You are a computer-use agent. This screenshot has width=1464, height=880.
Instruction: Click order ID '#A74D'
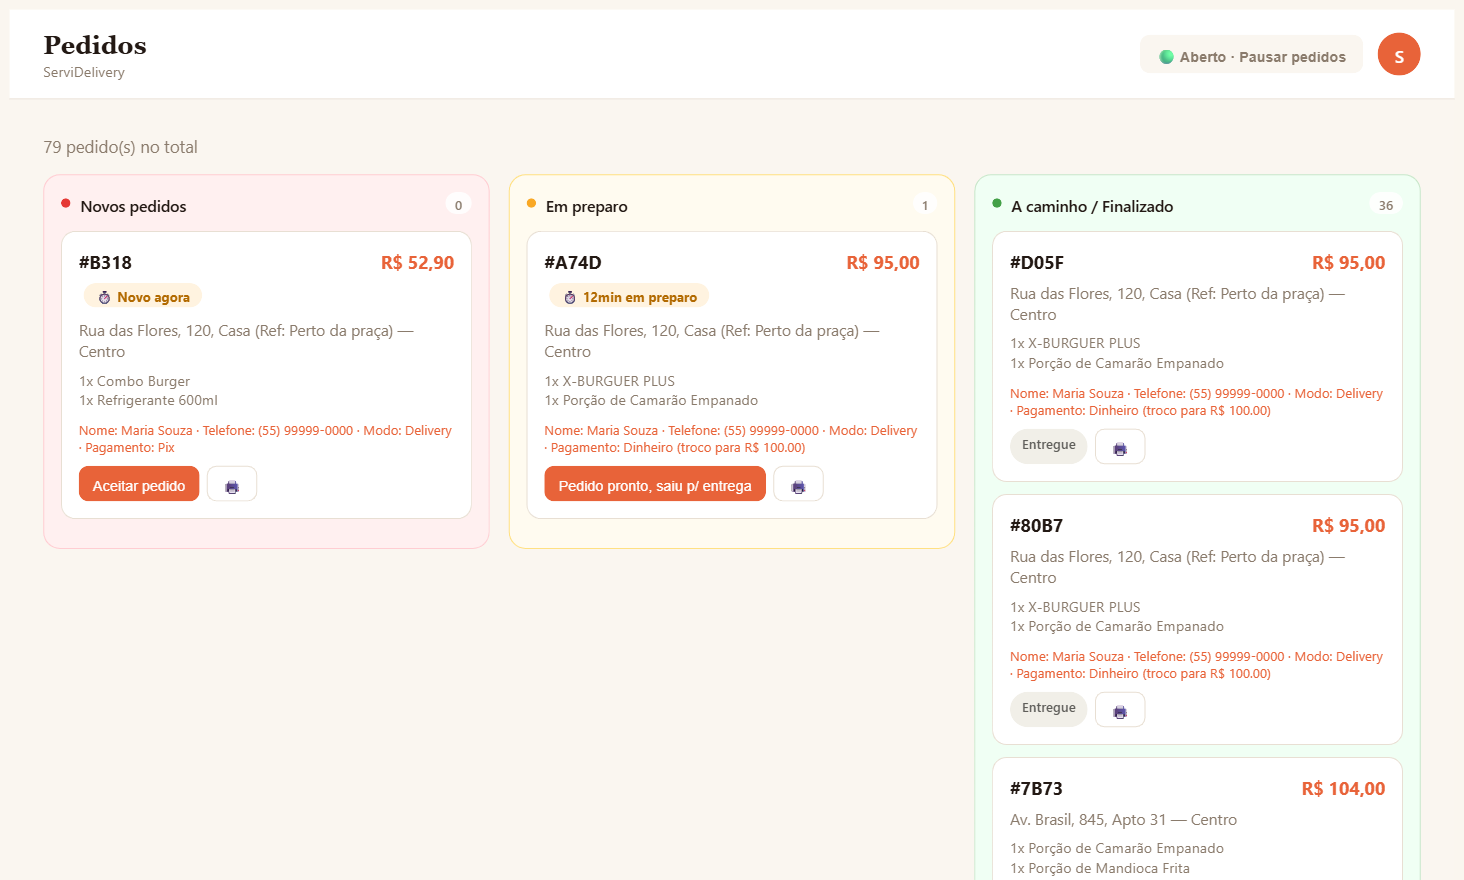point(573,263)
